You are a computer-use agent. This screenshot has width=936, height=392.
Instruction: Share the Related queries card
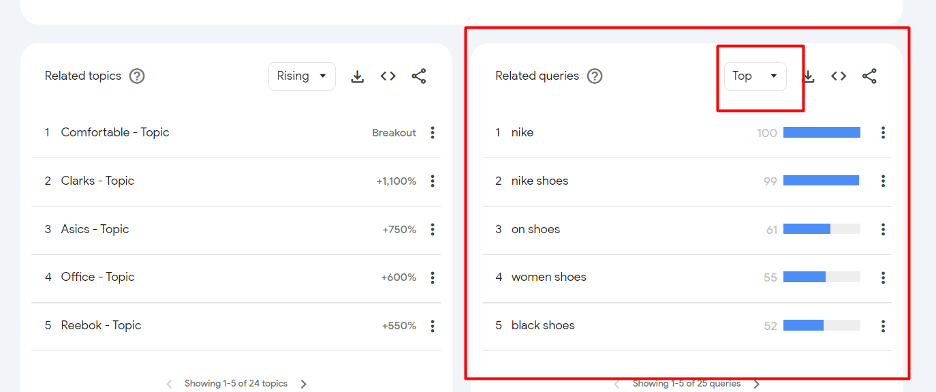[870, 76]
